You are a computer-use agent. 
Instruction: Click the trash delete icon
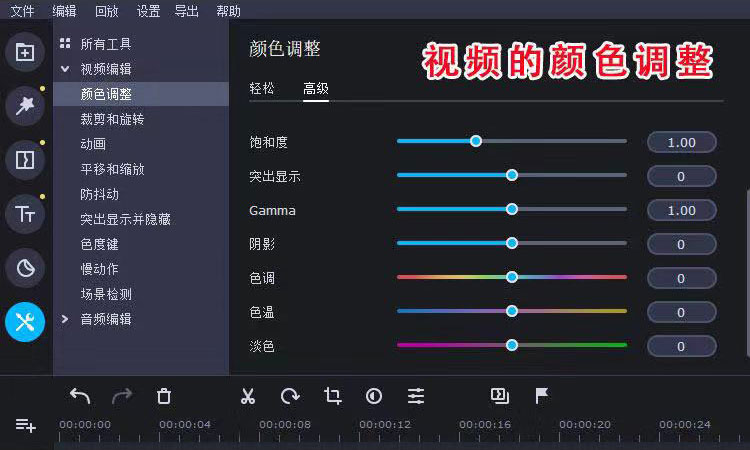click(x=164, y=396)
